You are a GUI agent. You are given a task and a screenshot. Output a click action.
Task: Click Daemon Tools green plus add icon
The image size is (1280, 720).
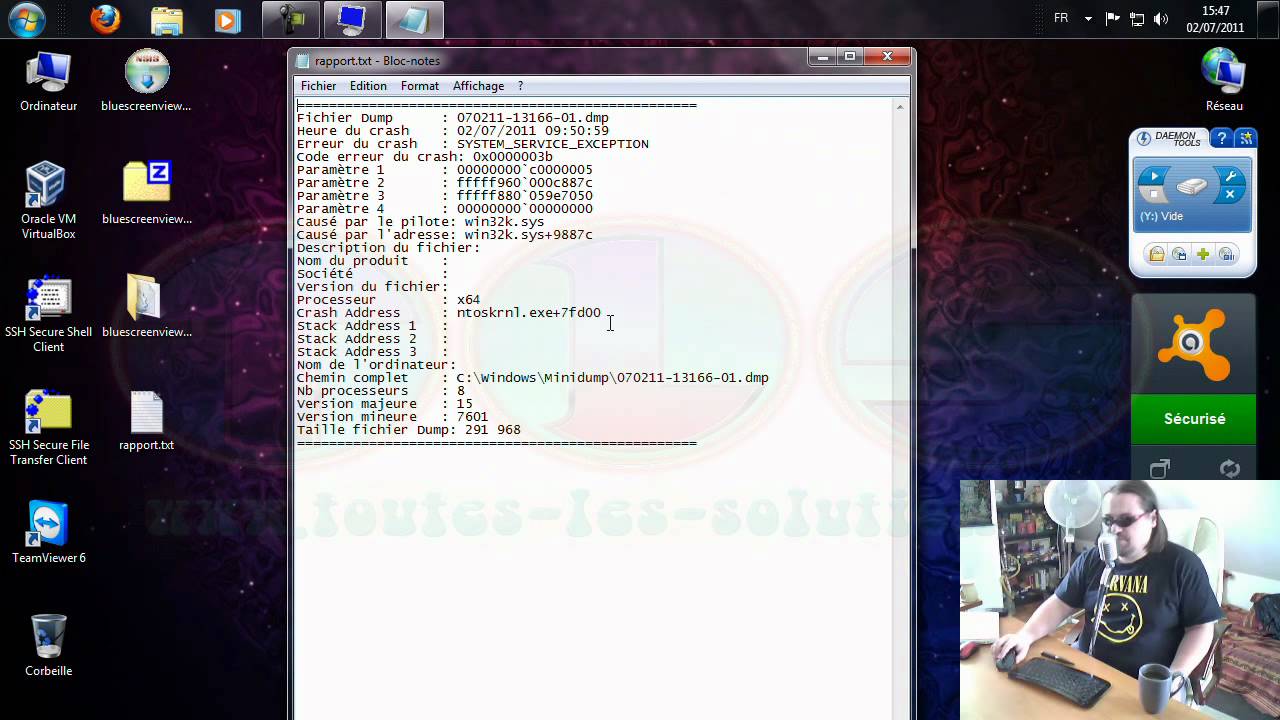(x=1203, y=254)
